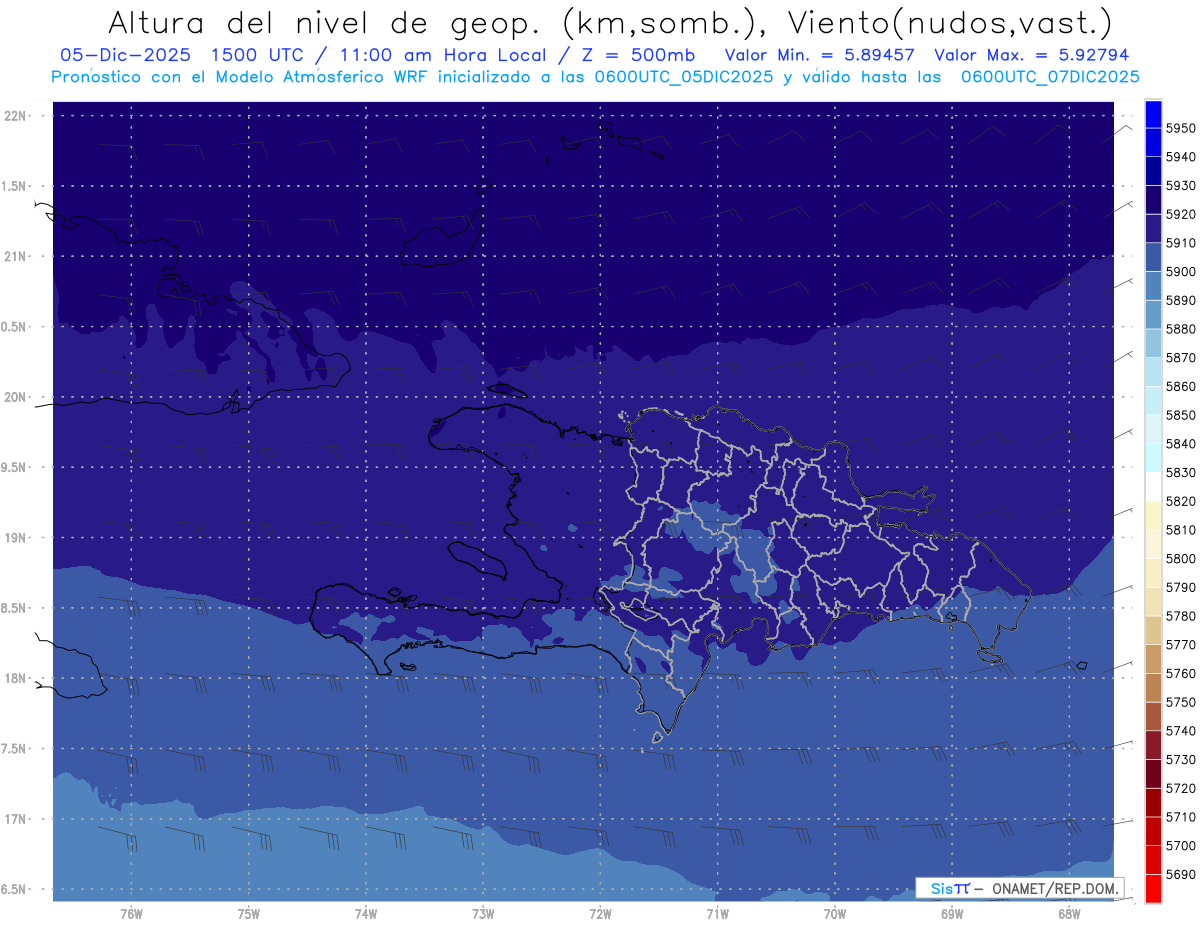Click the '74W' longitude label
1200x927 pixels.
pyautogui.click(x=365, y=914)
